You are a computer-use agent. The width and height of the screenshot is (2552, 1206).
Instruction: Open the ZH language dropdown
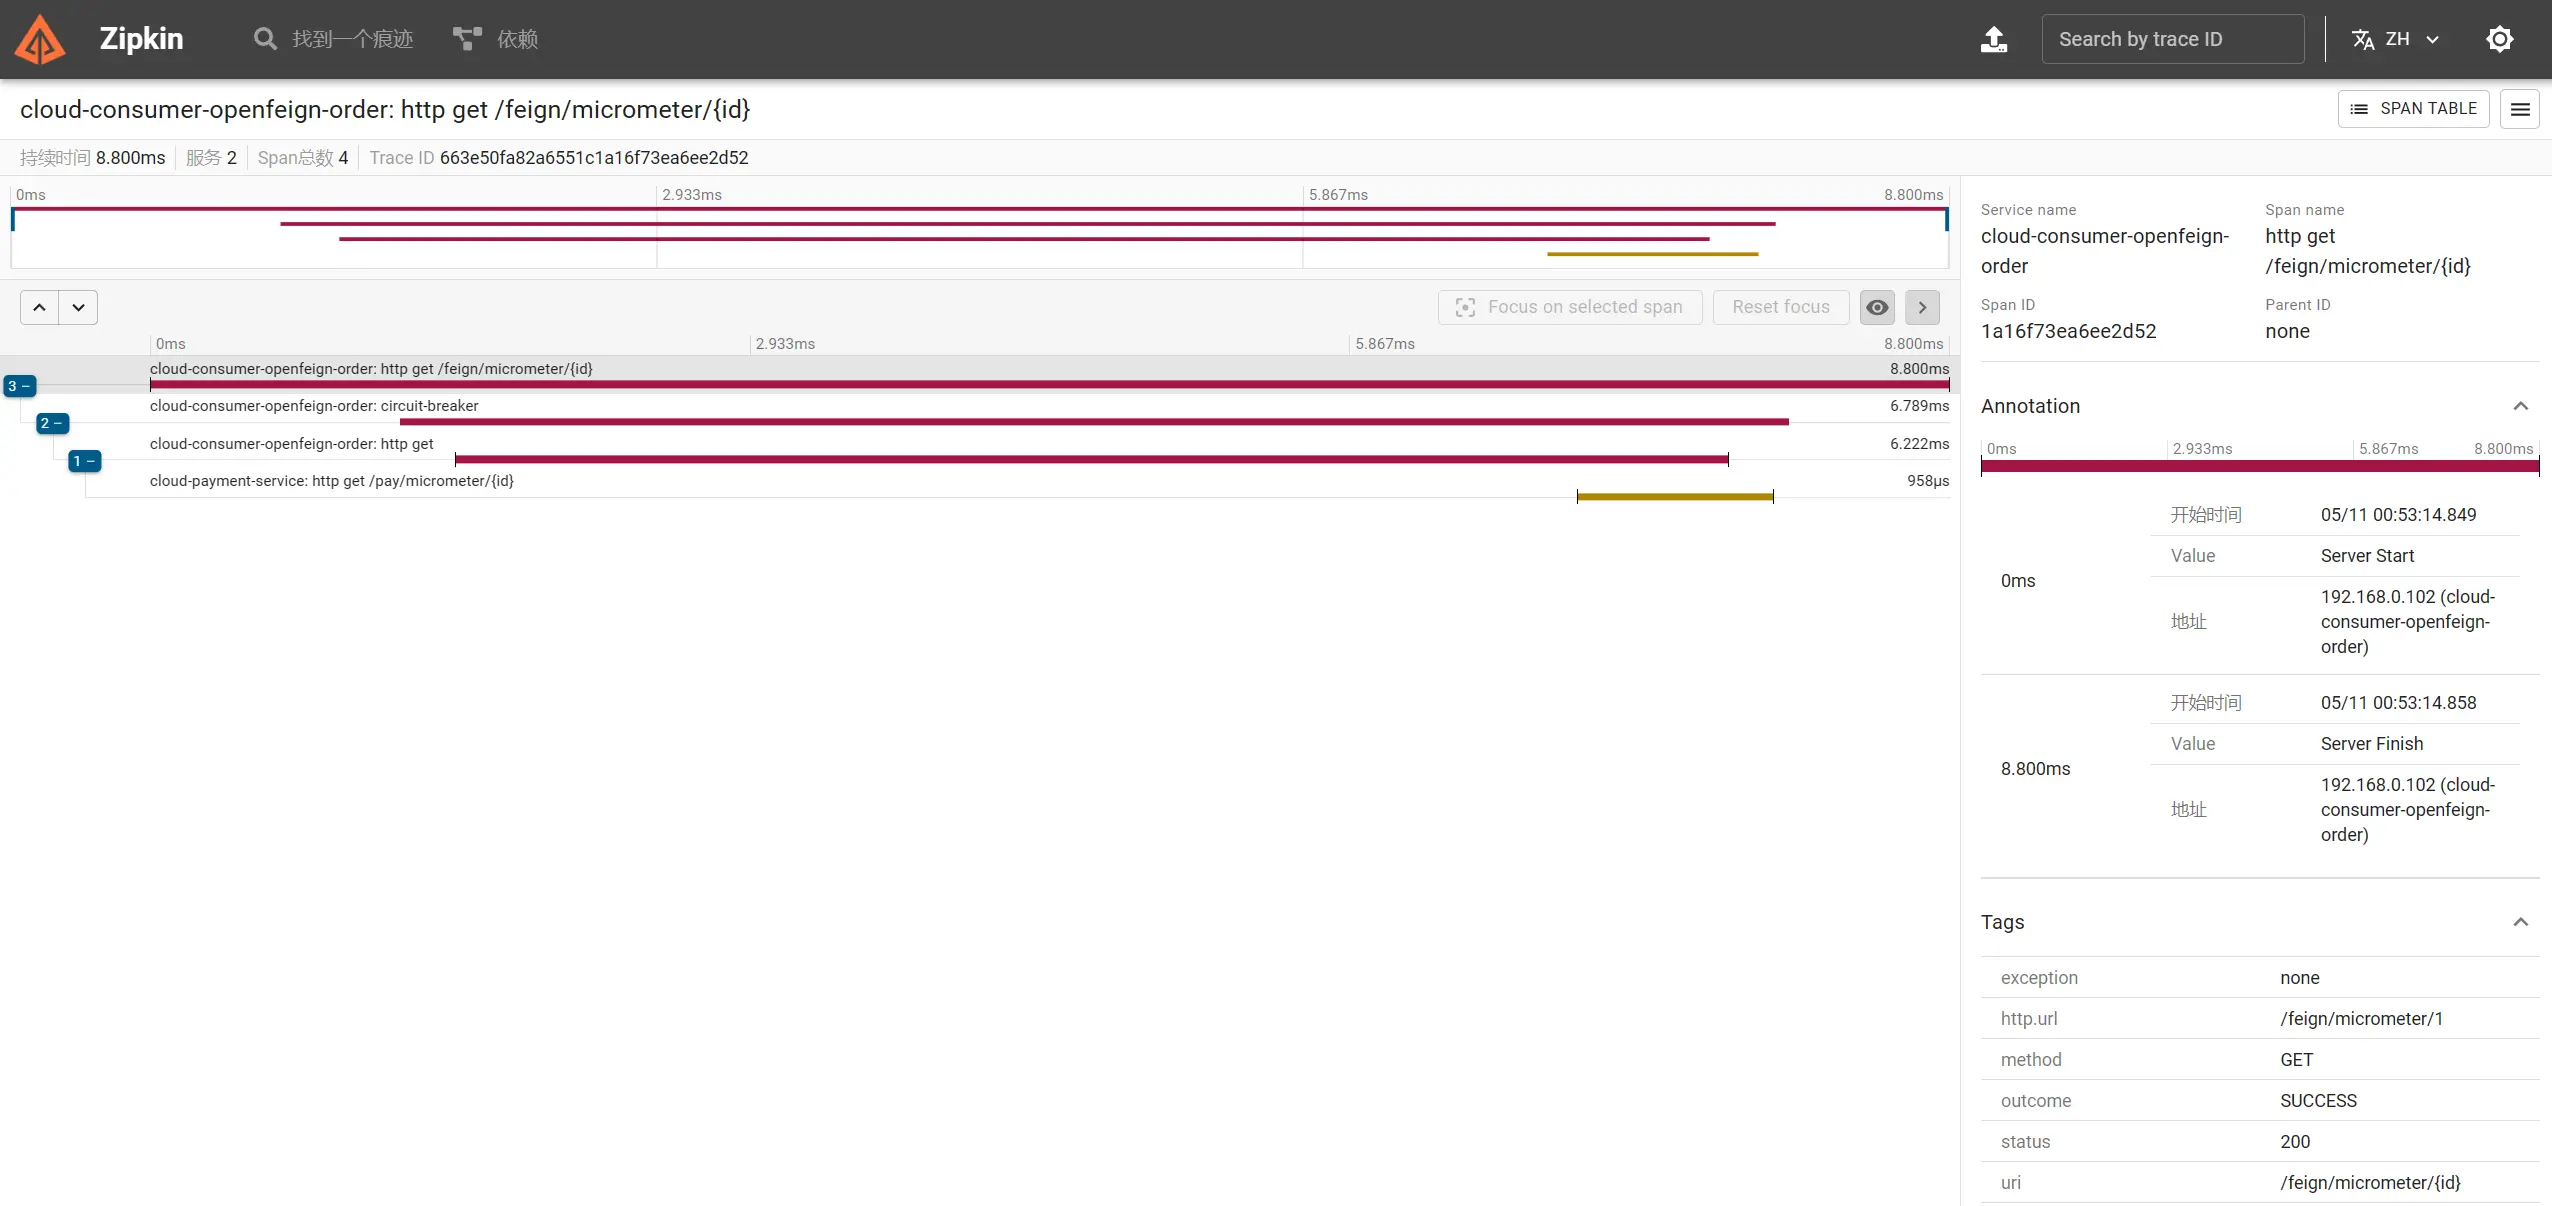[x=2396, y=39]
